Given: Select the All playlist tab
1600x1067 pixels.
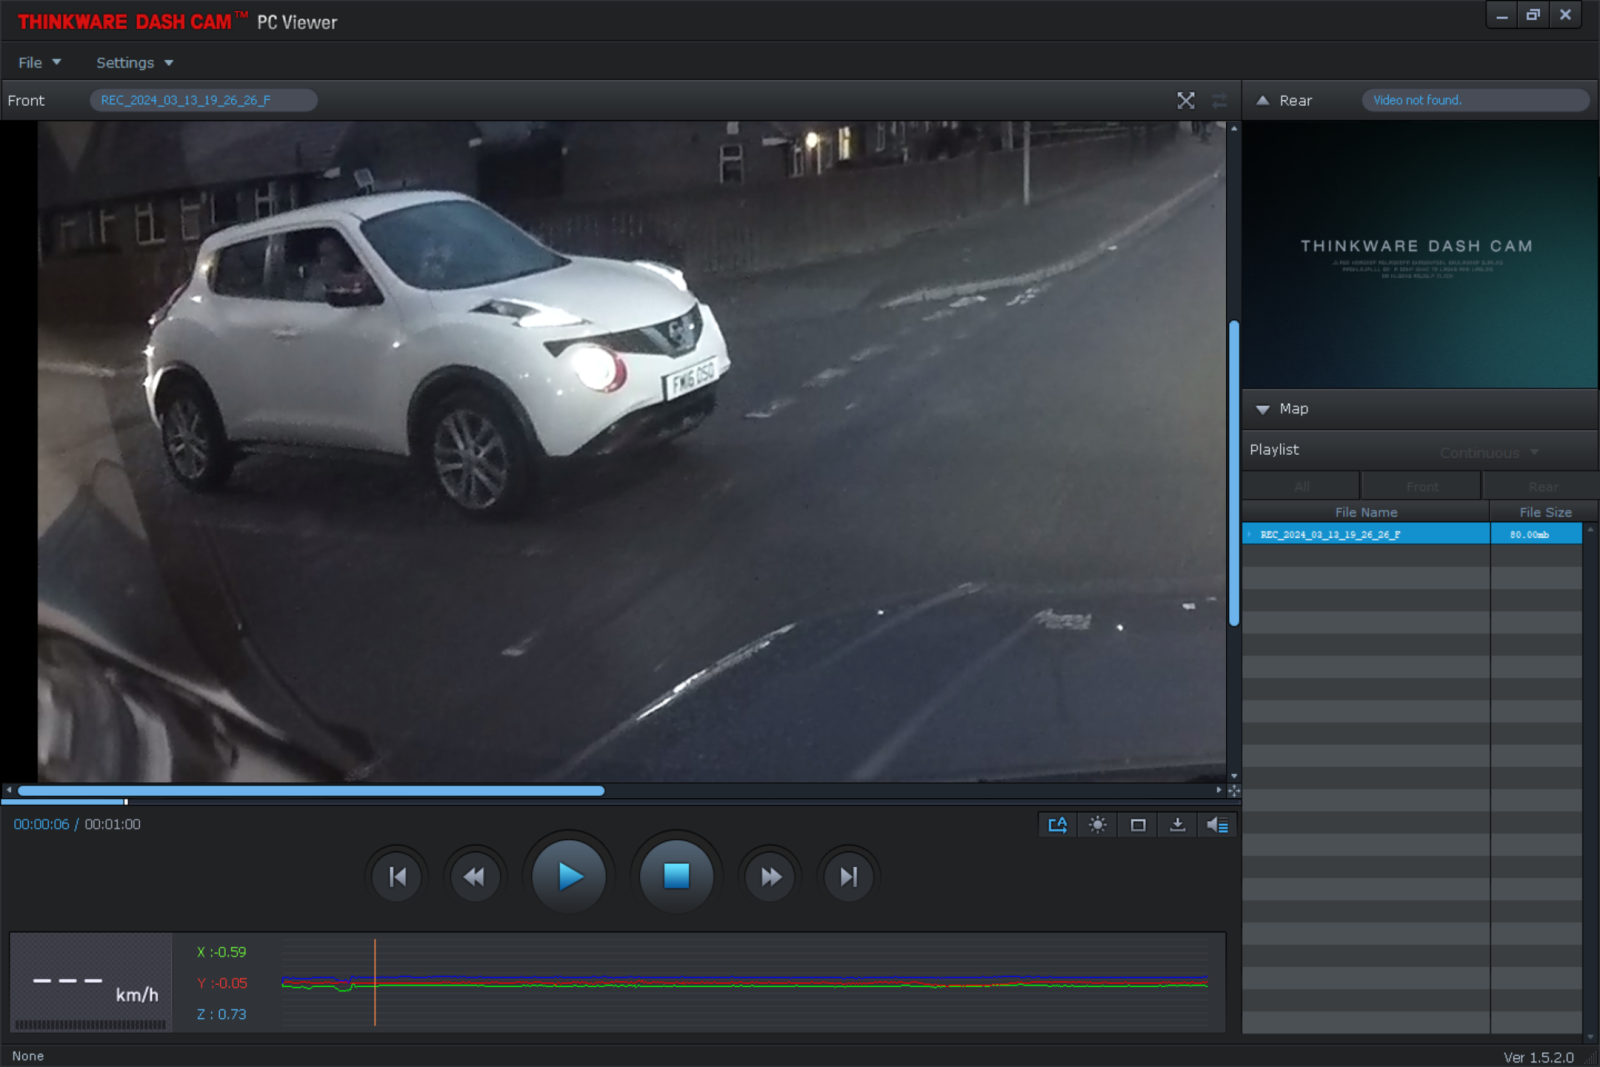Looking at the screenshot, I should tap(1301, 486).
